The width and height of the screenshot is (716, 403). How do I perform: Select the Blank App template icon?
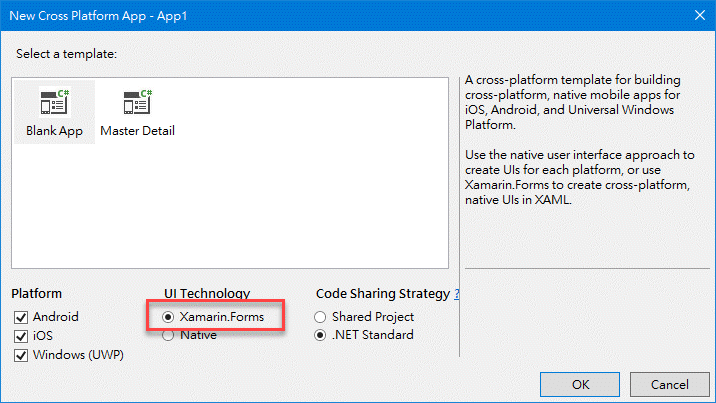(54, 102)
